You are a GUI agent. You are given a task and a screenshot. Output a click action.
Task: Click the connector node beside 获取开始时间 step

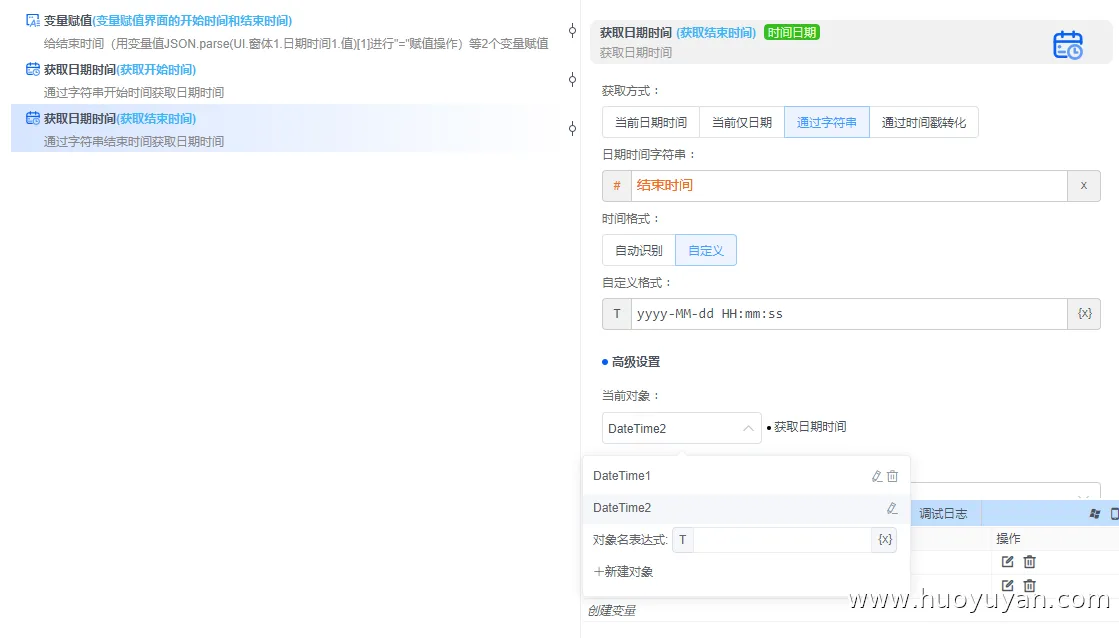[572, 79]
